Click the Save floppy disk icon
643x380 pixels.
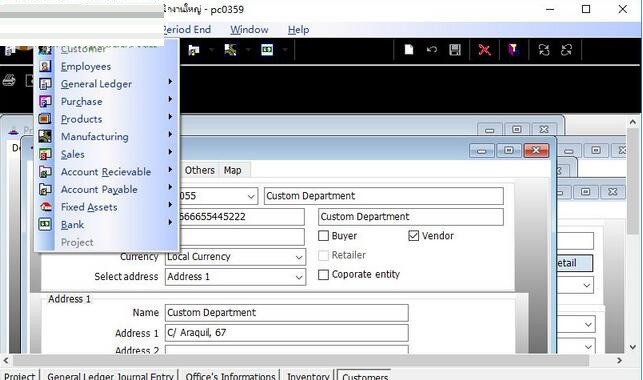455,50
